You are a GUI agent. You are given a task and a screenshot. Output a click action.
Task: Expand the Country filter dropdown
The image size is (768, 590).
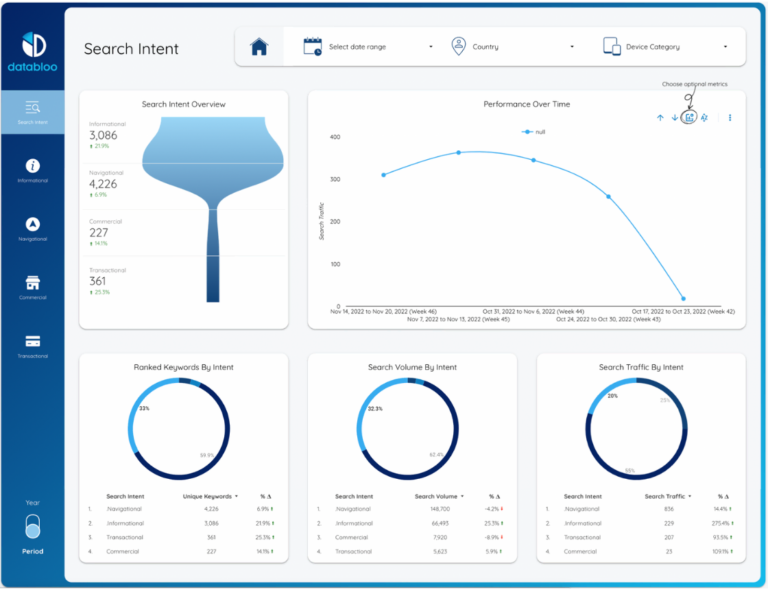tap(512, 47)
